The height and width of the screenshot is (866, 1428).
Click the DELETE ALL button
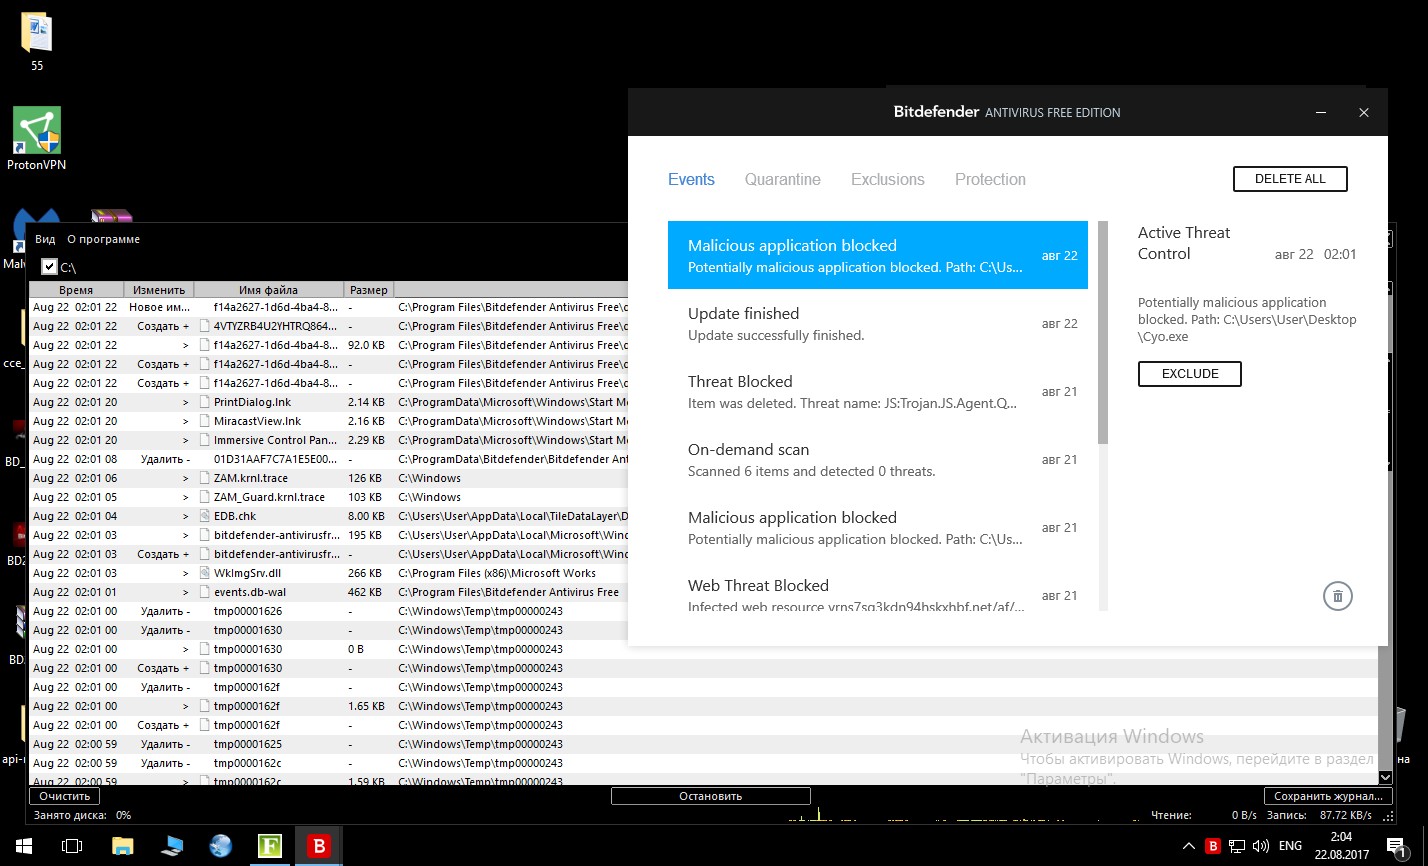pos(1290,179)
